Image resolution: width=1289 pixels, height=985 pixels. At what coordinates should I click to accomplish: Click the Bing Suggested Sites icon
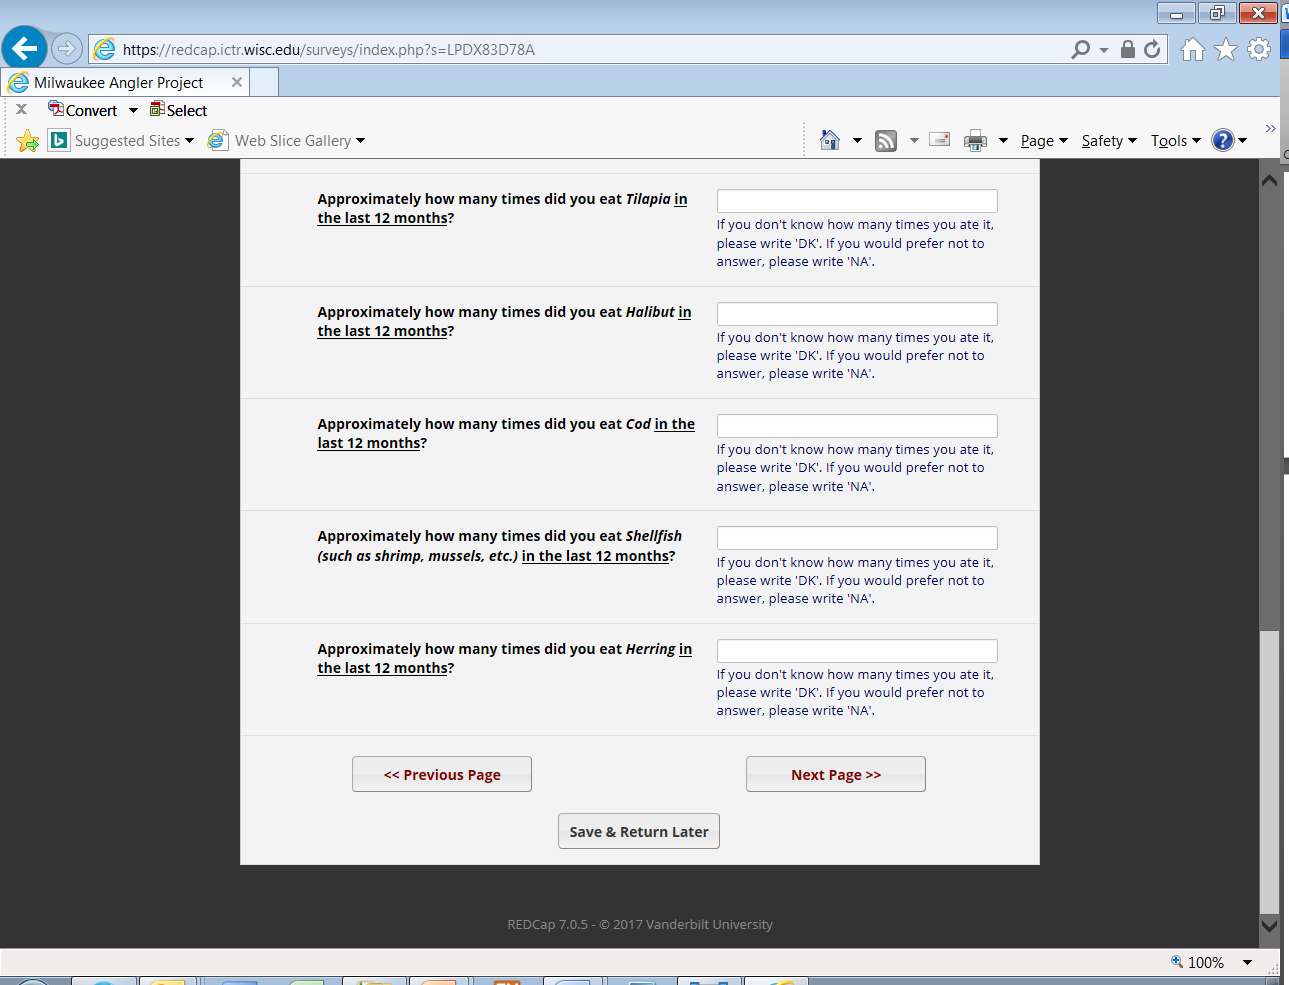59,140
